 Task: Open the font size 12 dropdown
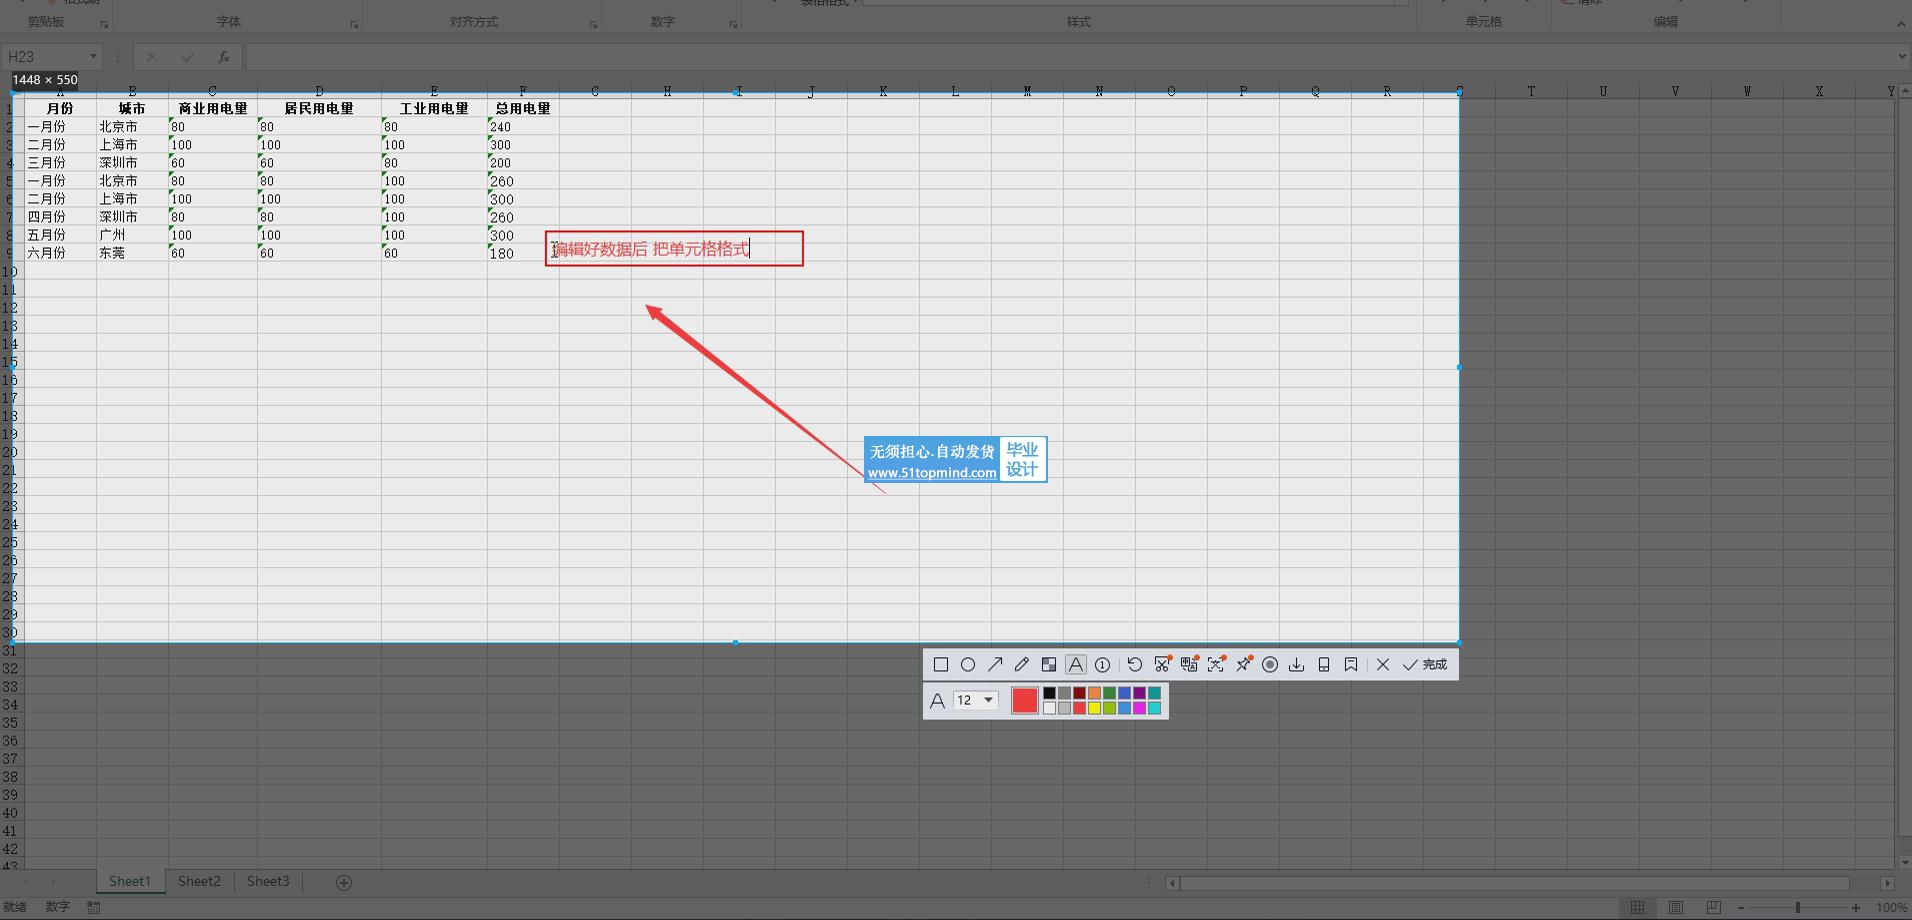975,700
